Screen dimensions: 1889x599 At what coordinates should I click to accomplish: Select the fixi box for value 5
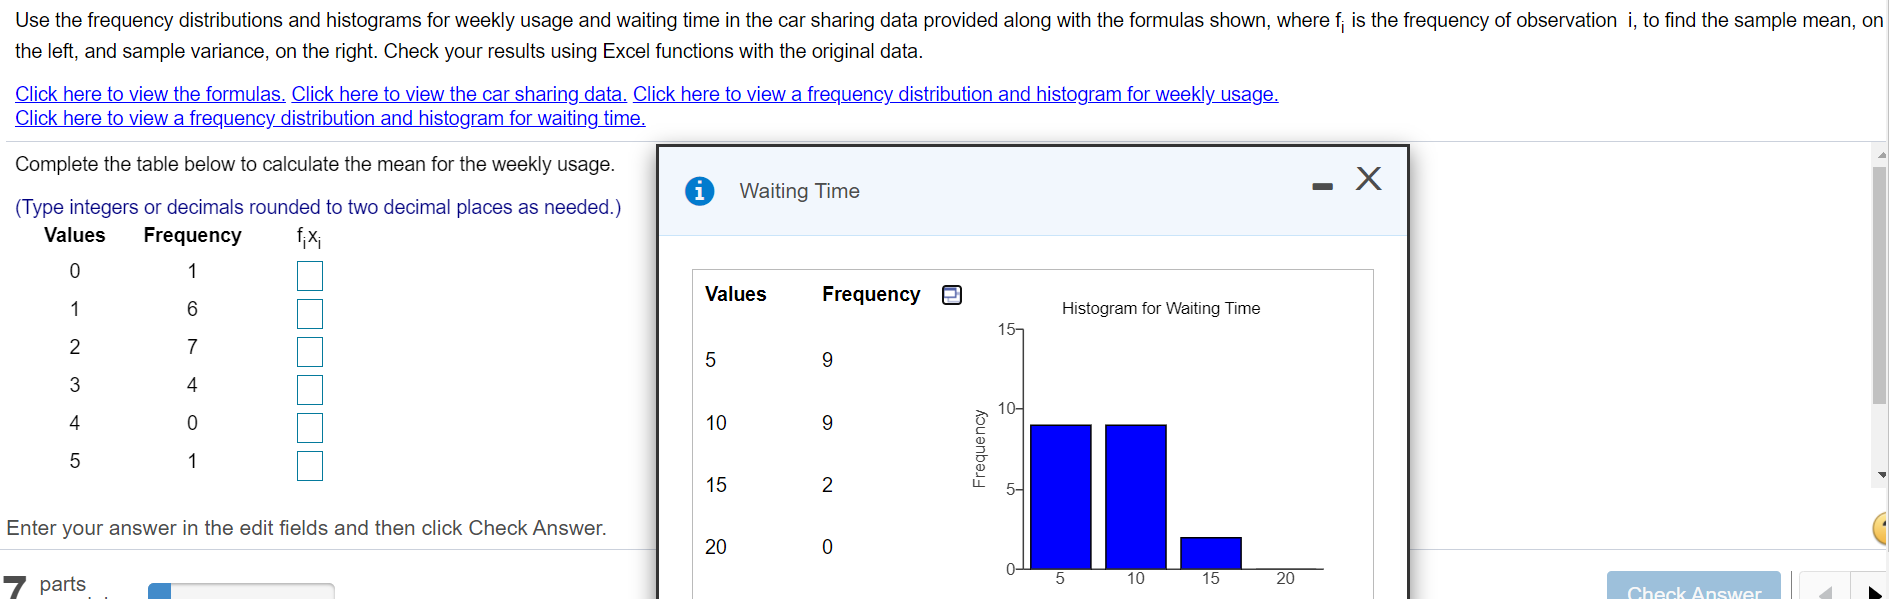309,465
